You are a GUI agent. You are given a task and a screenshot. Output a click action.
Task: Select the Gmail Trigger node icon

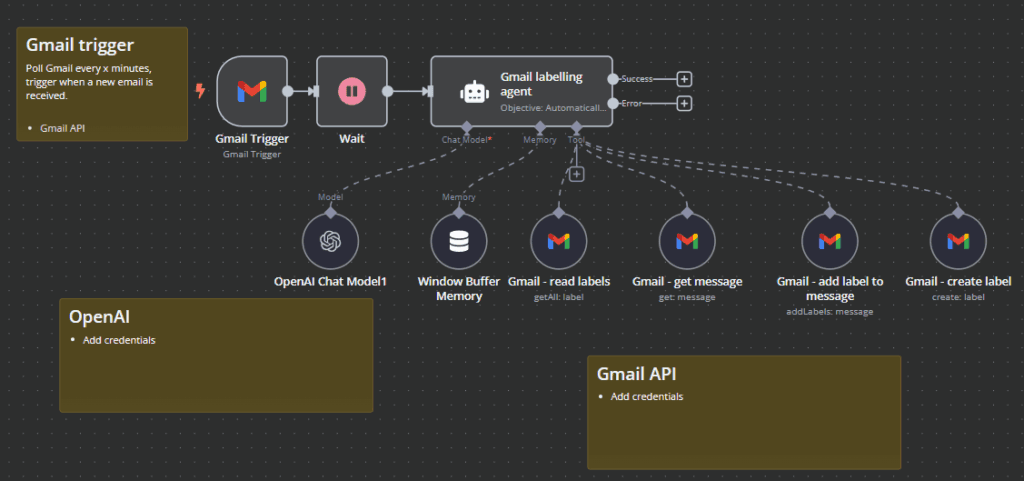252,91
